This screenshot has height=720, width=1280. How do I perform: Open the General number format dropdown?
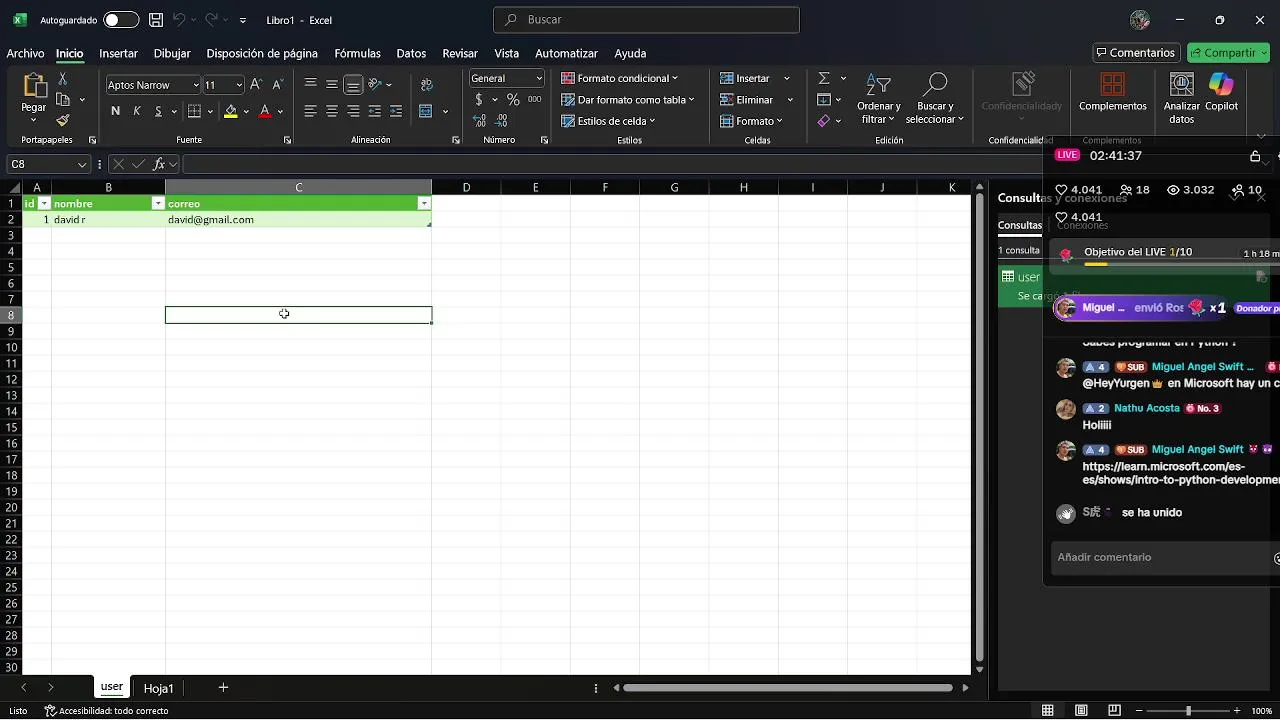point(539,78)
